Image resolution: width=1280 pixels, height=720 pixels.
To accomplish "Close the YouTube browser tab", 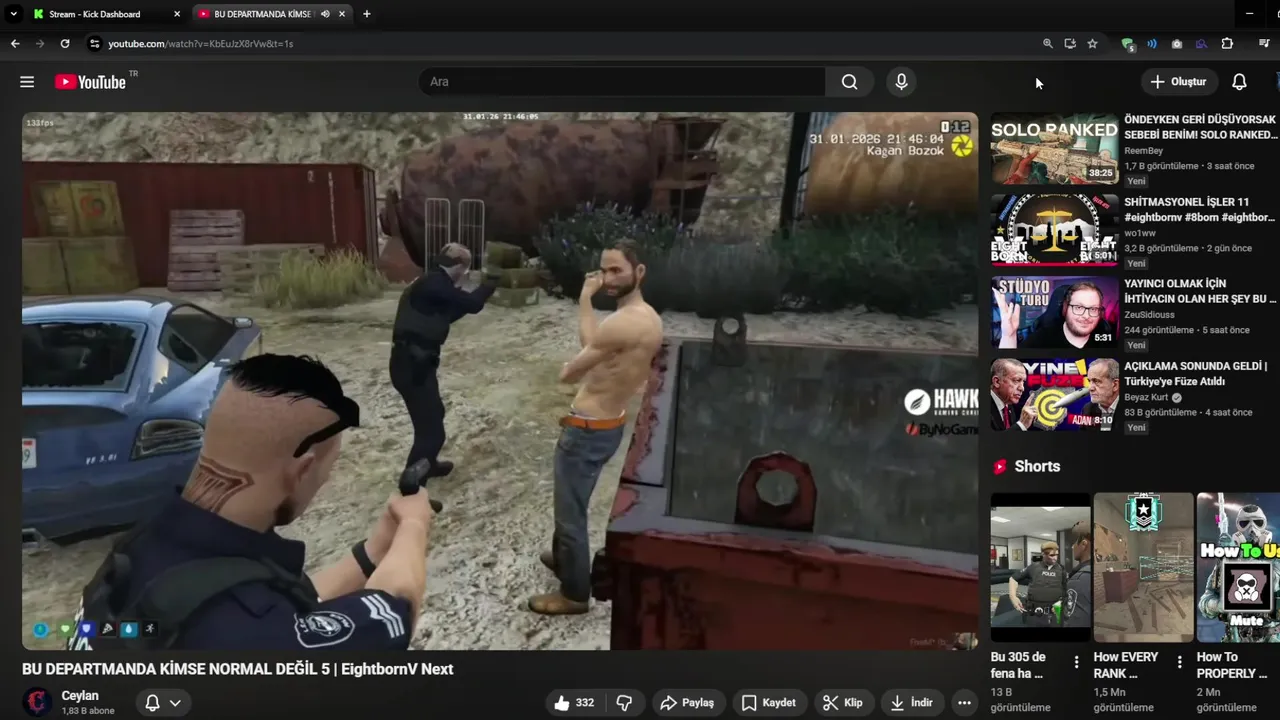I will click(342, 14).
